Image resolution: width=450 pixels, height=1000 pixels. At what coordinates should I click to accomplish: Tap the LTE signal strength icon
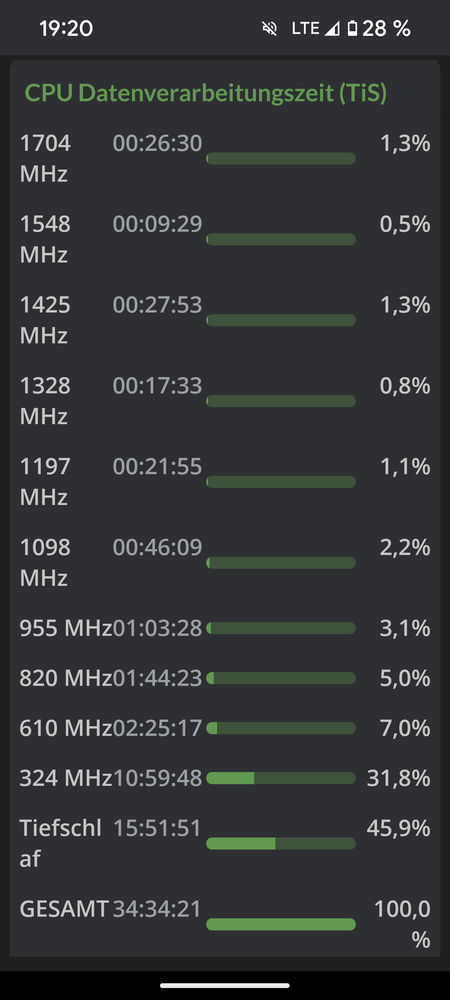coord(331,29)
